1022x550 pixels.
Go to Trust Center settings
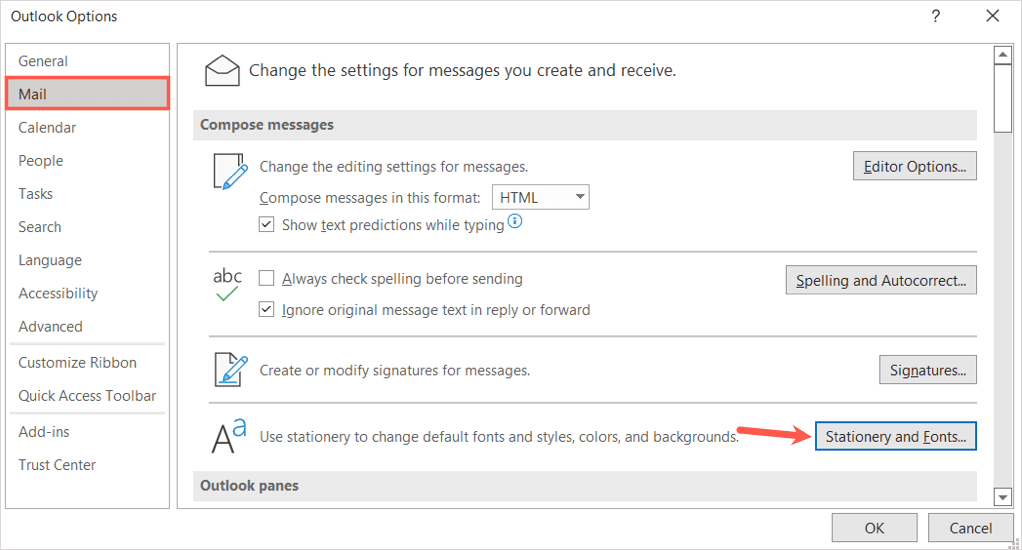point(57,464)
